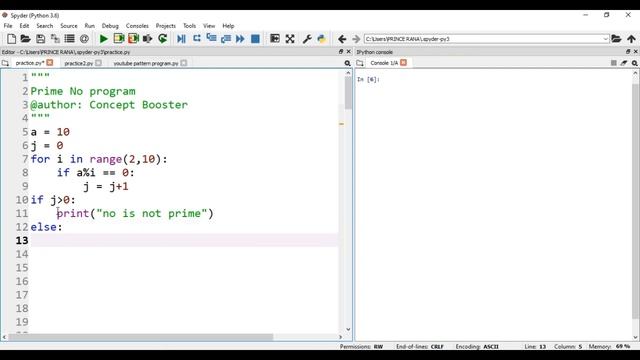Toggle fullscreen mode icon

(290, 39)
